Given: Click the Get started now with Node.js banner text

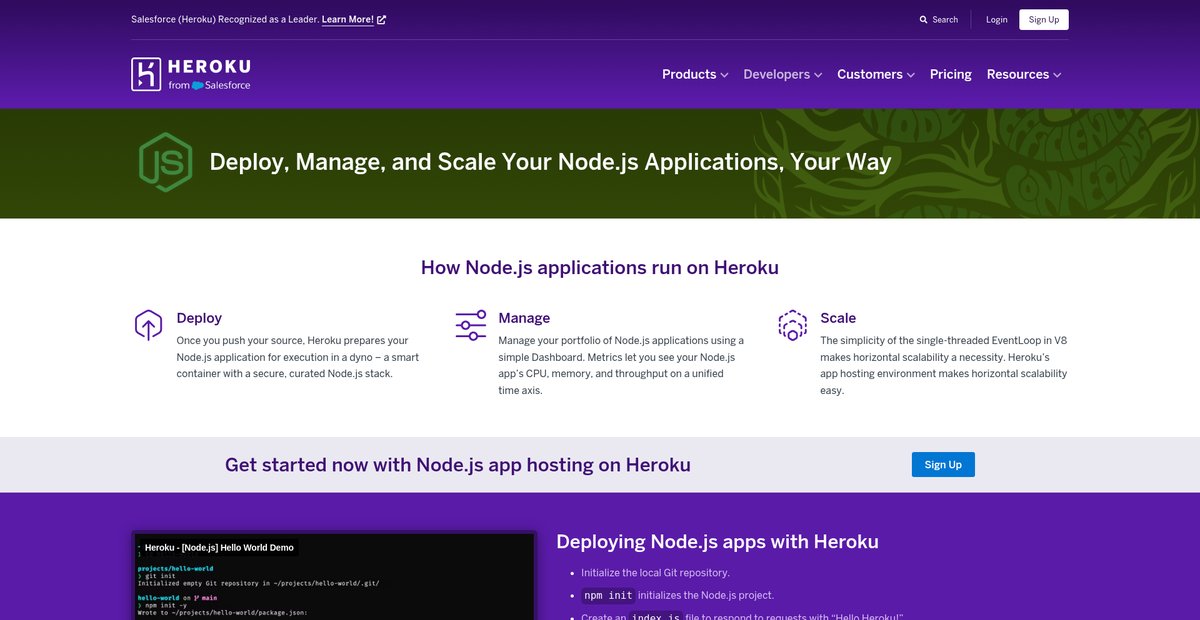Looking at the screenshot, I should (458, 465).
